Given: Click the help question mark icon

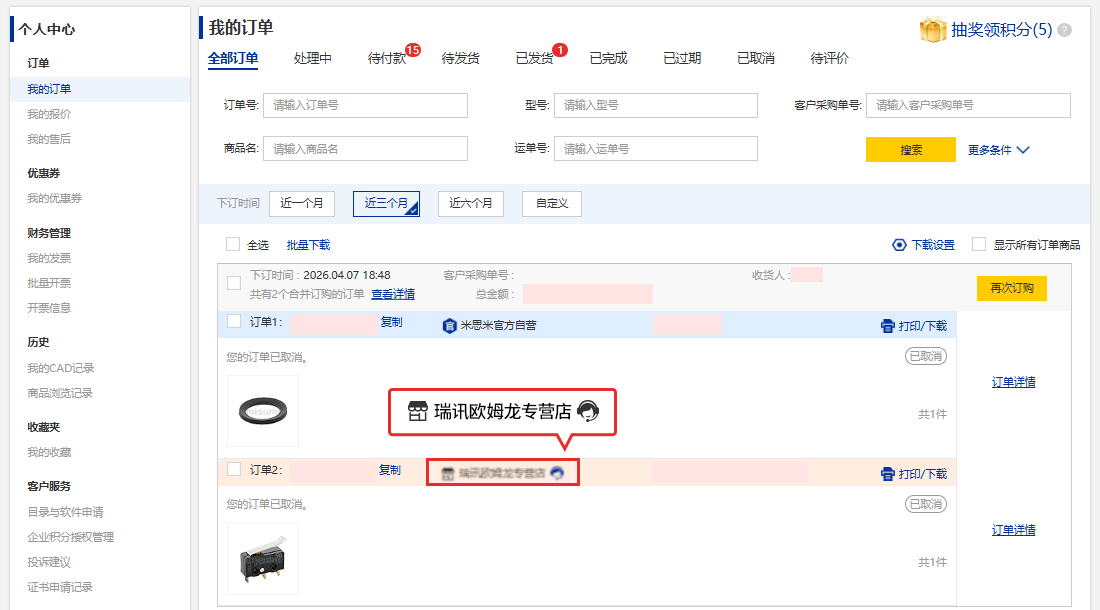Looking at the screenshot, I should point(1064,30).
